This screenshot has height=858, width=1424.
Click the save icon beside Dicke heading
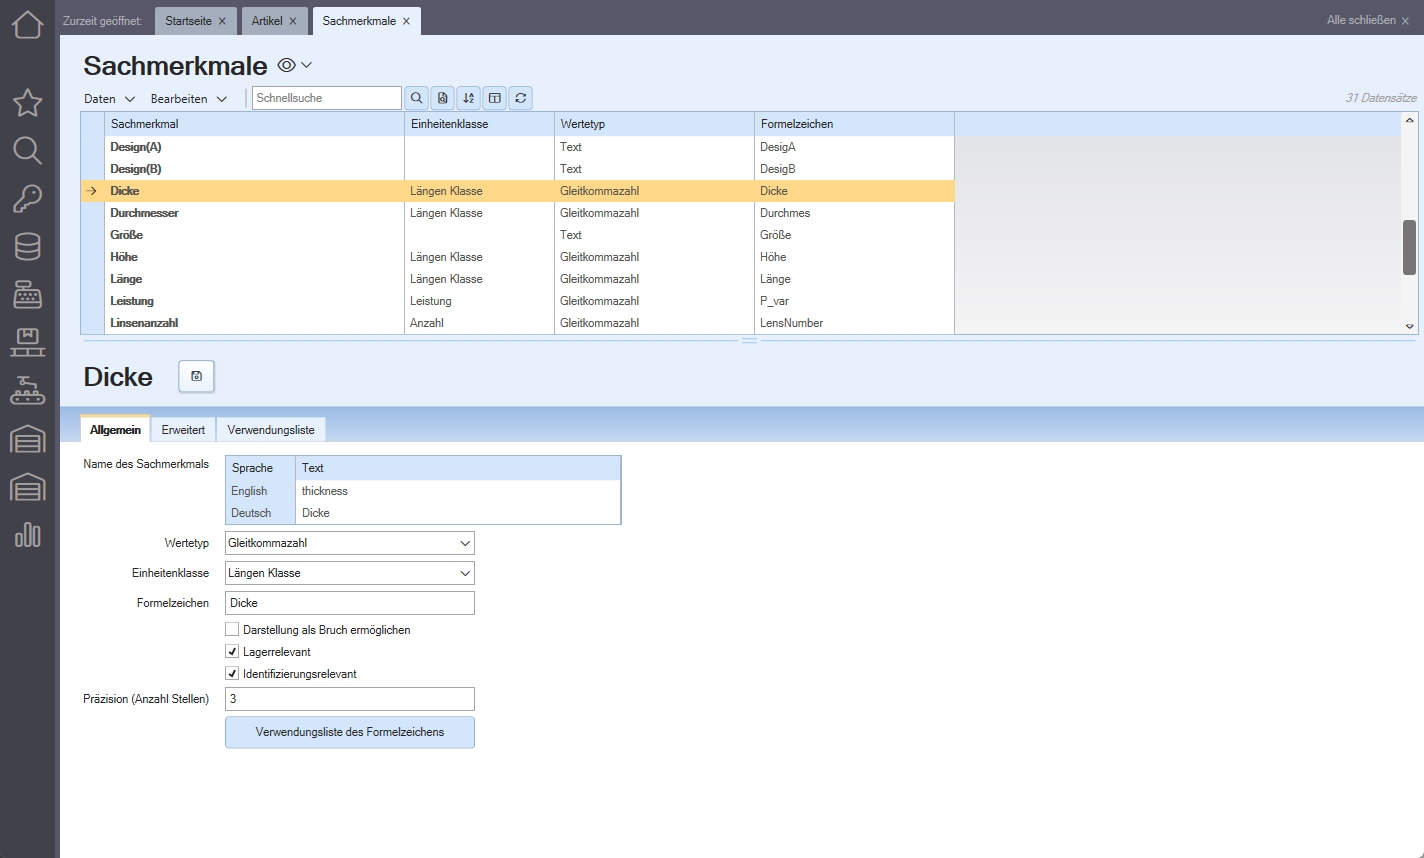click(x=196, y=377)
